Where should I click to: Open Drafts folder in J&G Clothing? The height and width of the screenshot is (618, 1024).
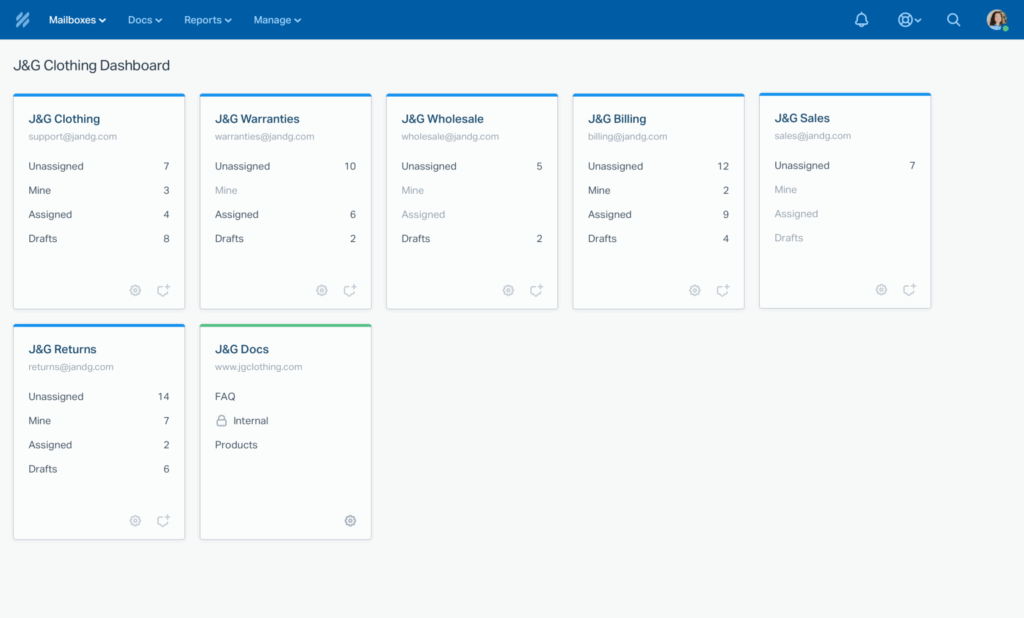[x=43, y=238]
